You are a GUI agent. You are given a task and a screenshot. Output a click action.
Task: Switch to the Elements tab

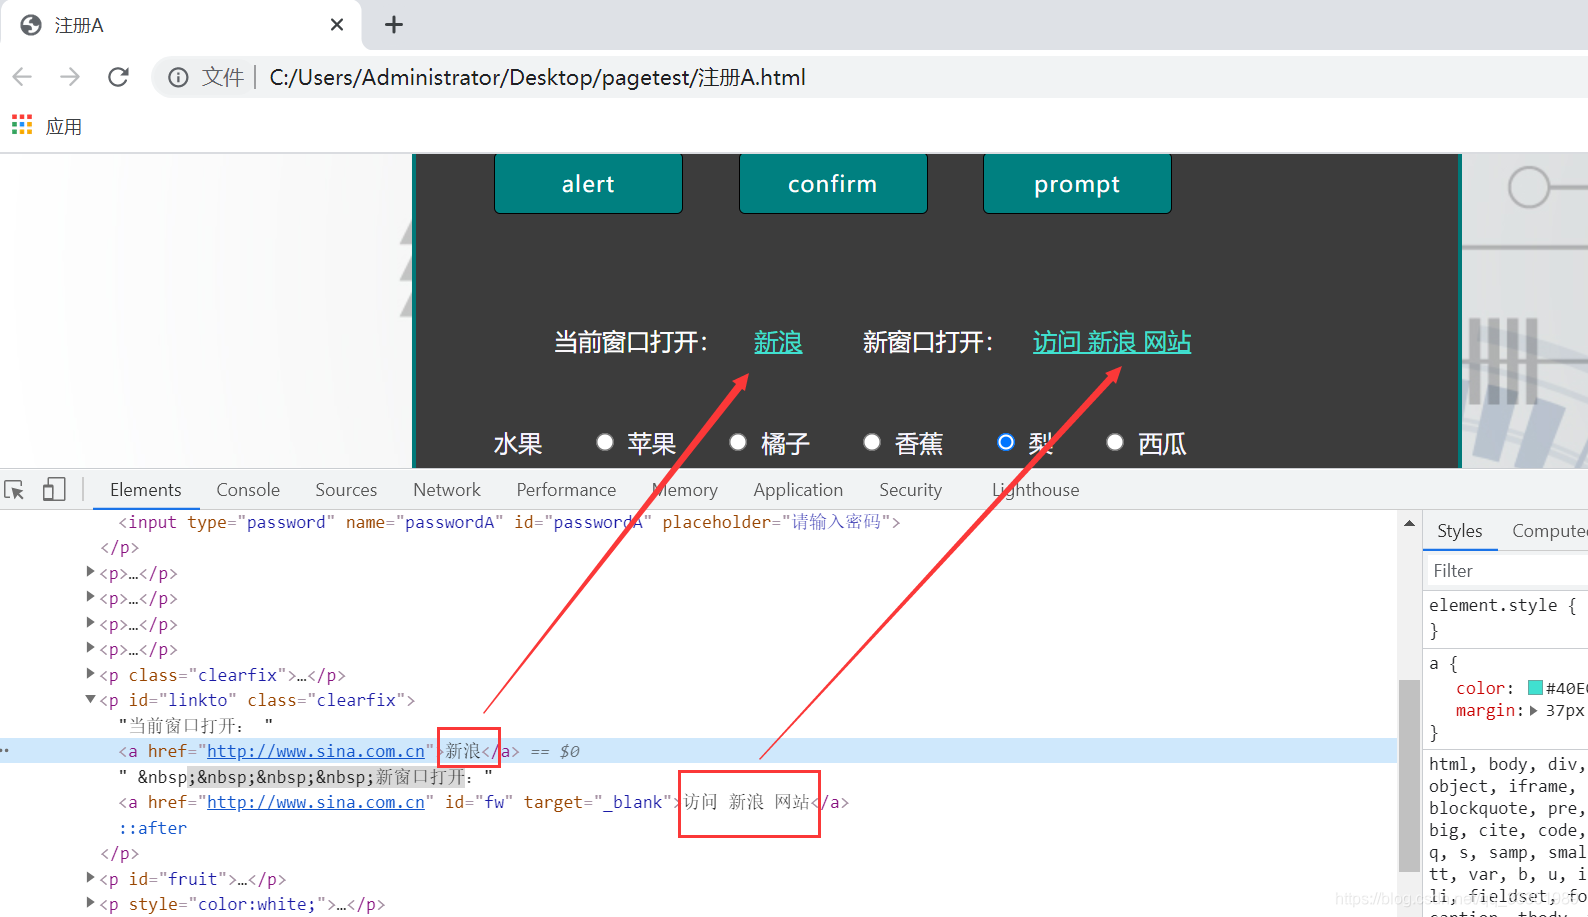(x=146, y=490)
